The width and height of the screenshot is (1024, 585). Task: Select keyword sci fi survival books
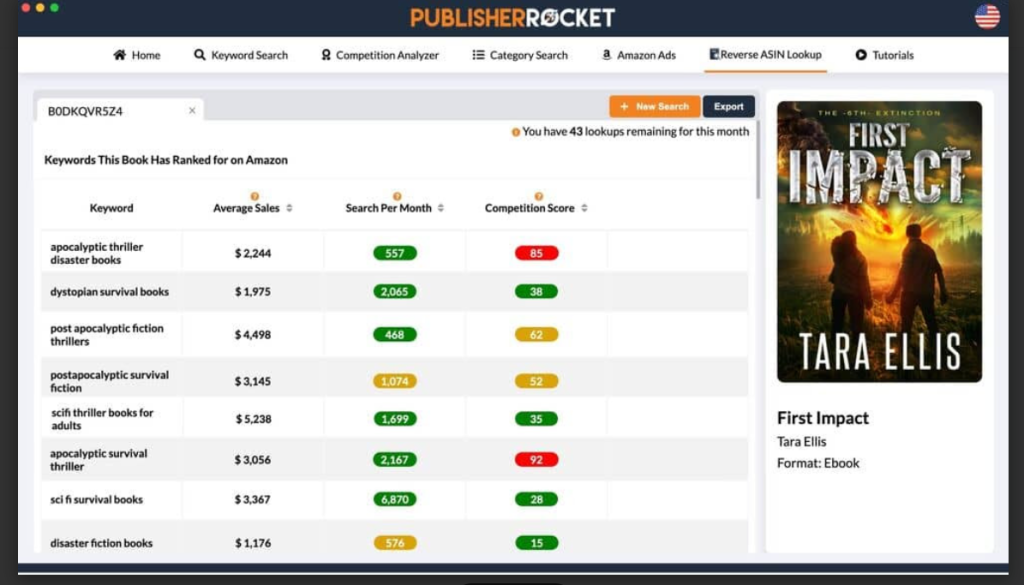97,499
